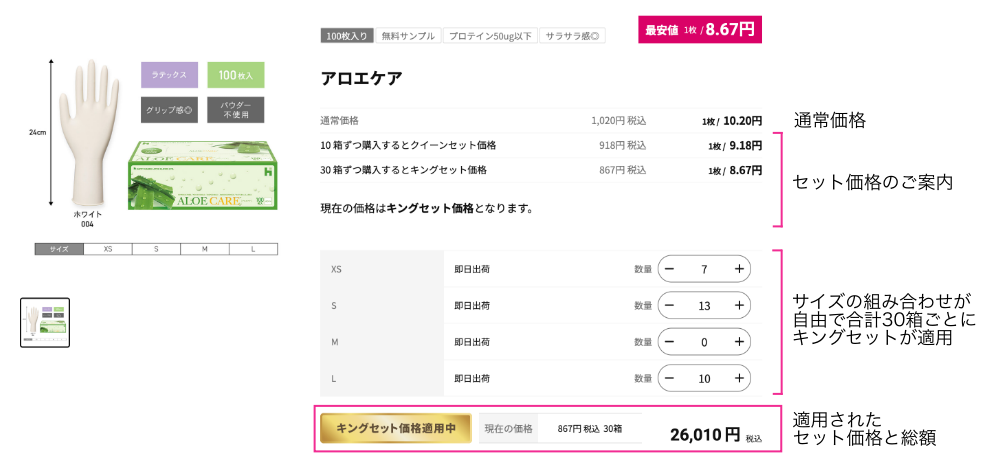Image resolution: width=1000 pixels, height=470 pixels.
Task: Open the small product thumbnail image
Action: pyautogui.click(x=45, y=323)
